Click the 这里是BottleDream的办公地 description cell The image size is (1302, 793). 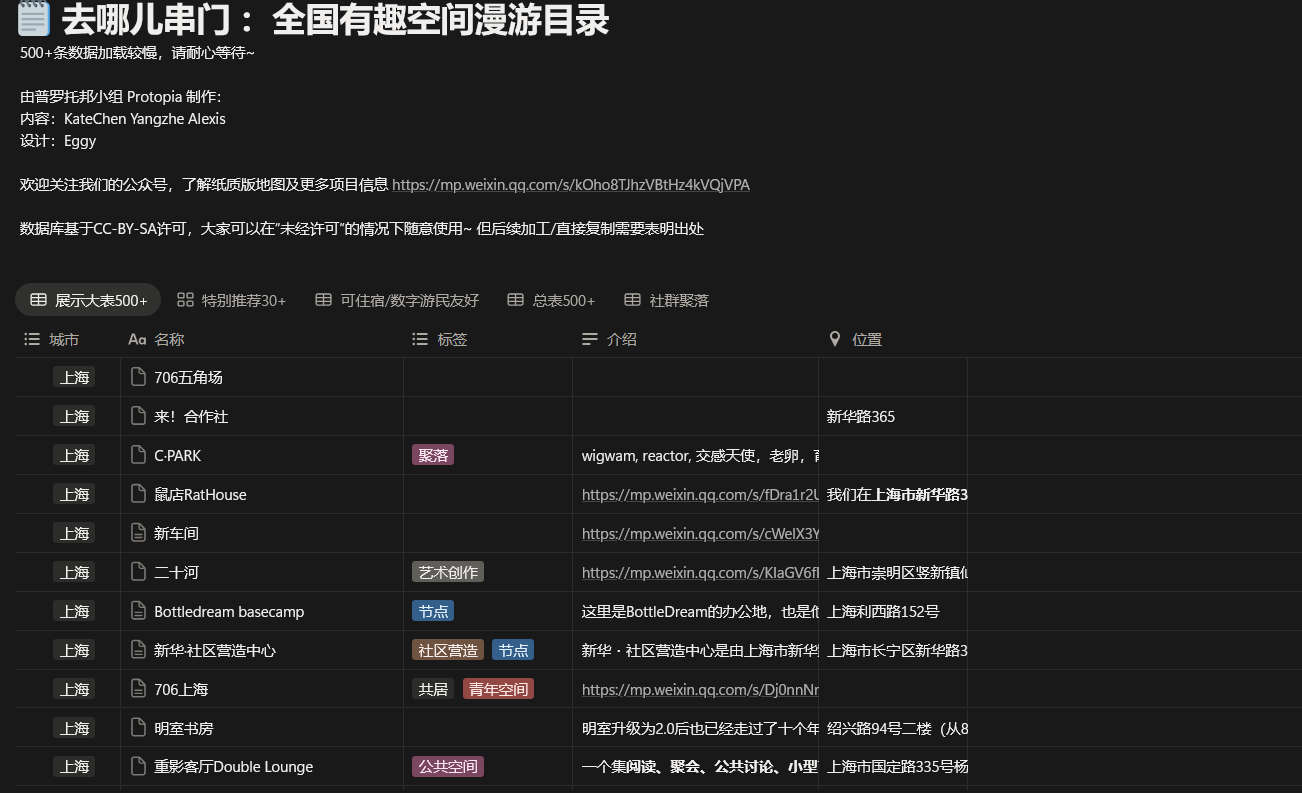(695, 611)
